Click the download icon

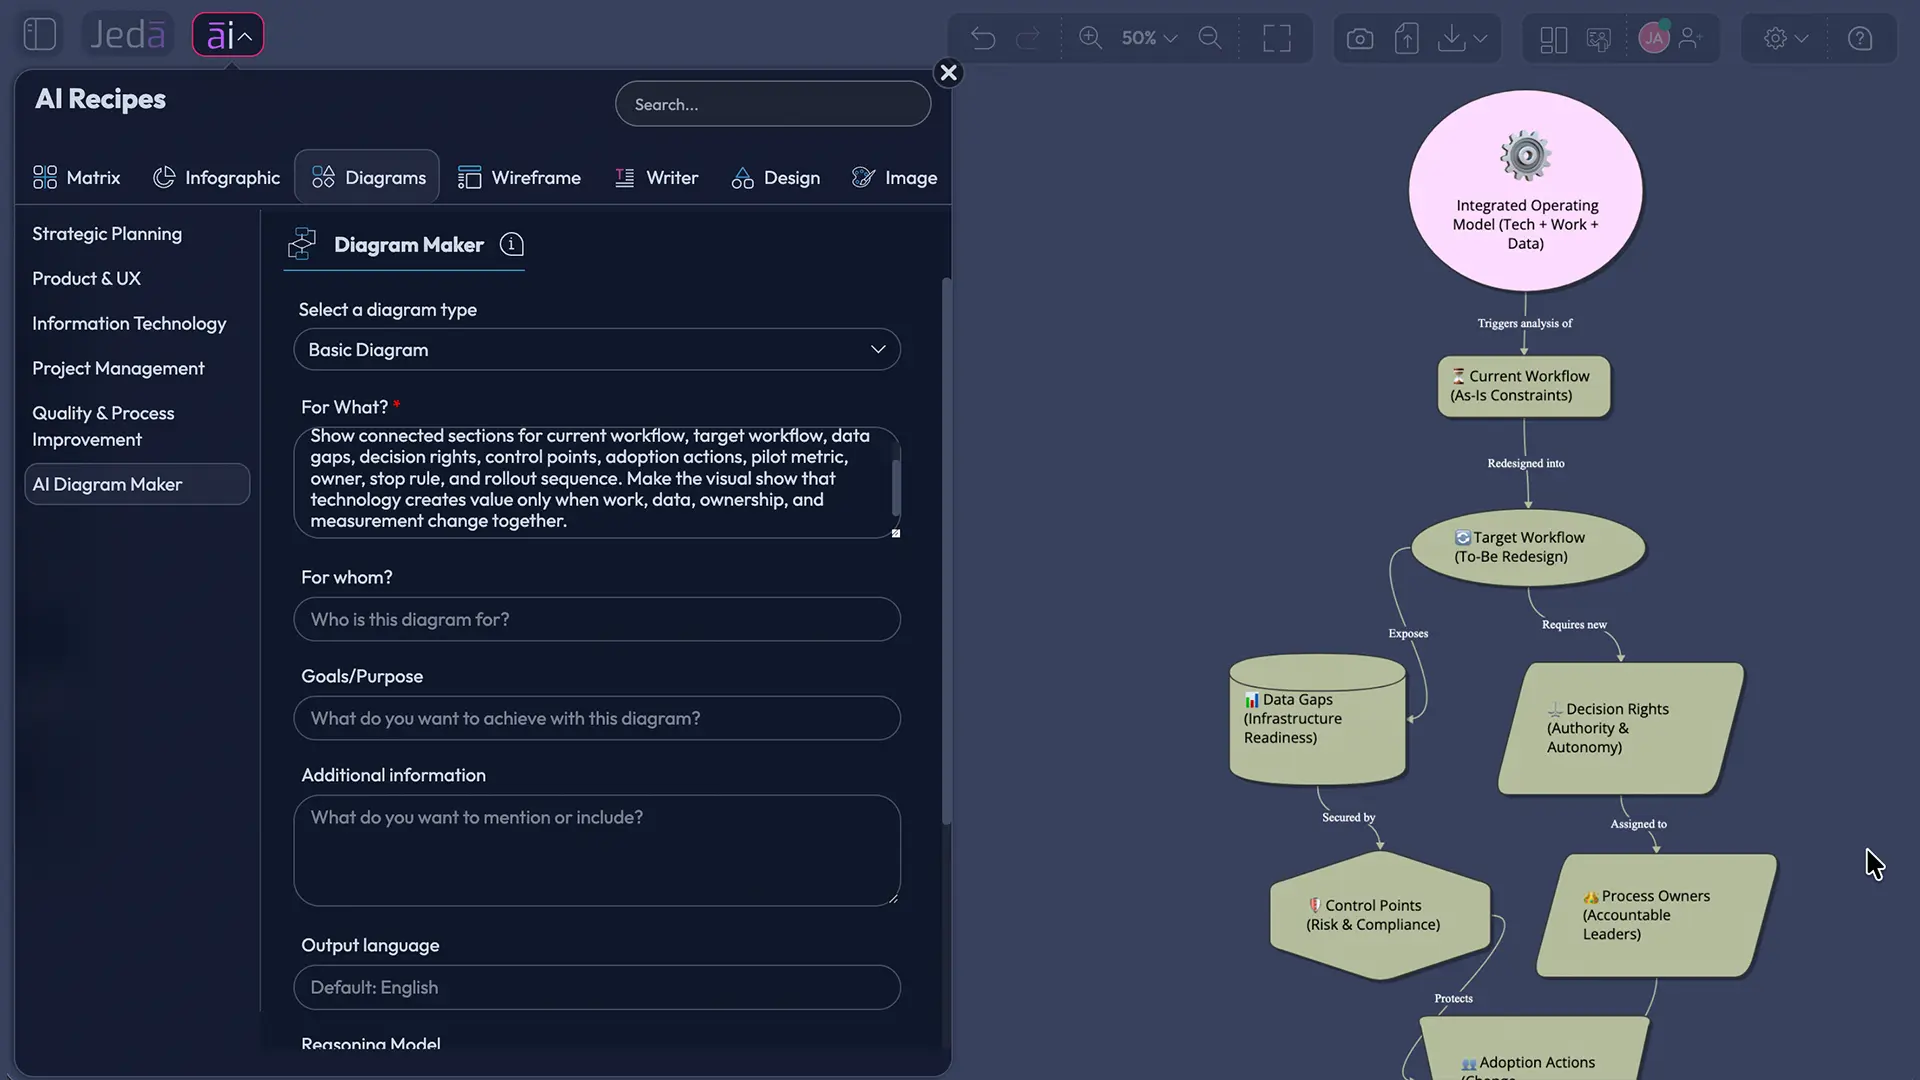click(x=1451, y=39)
